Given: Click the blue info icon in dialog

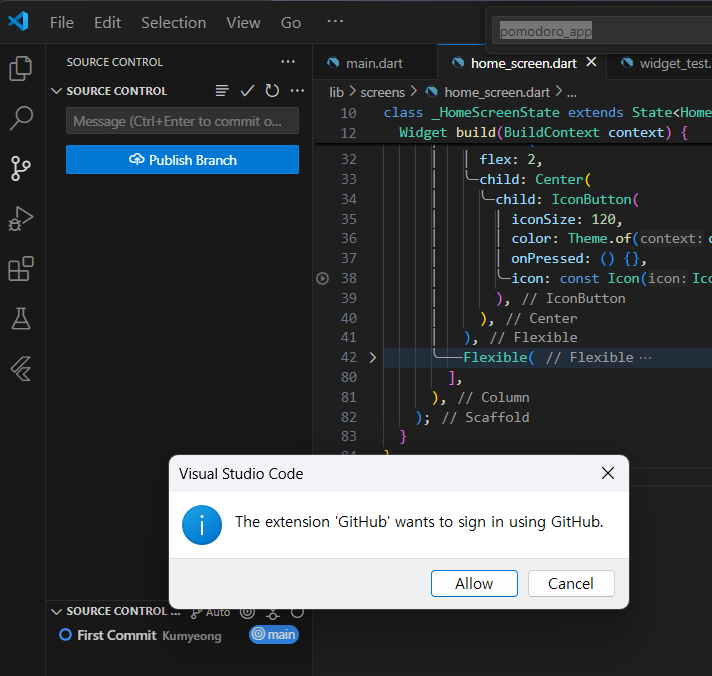Looking at the screenshot, I should [202, 525].
